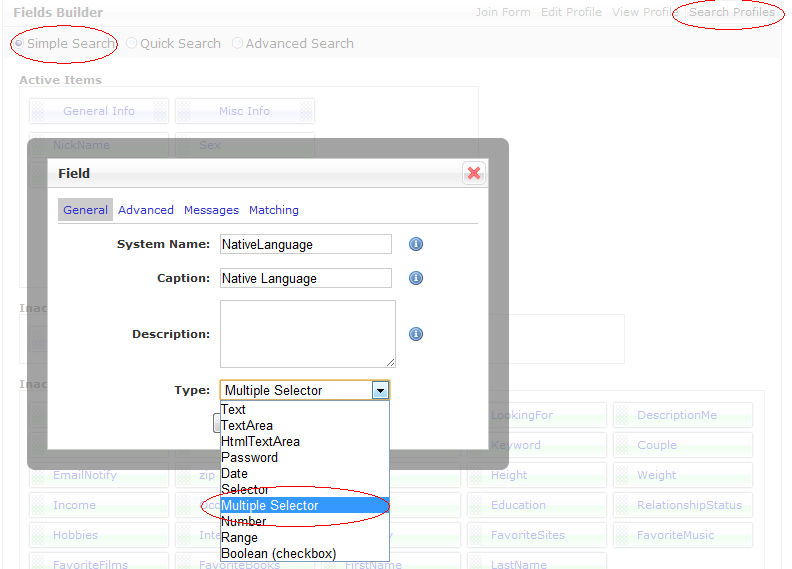
Task: Select the Quick Search radio button
Action: [131, 44]
